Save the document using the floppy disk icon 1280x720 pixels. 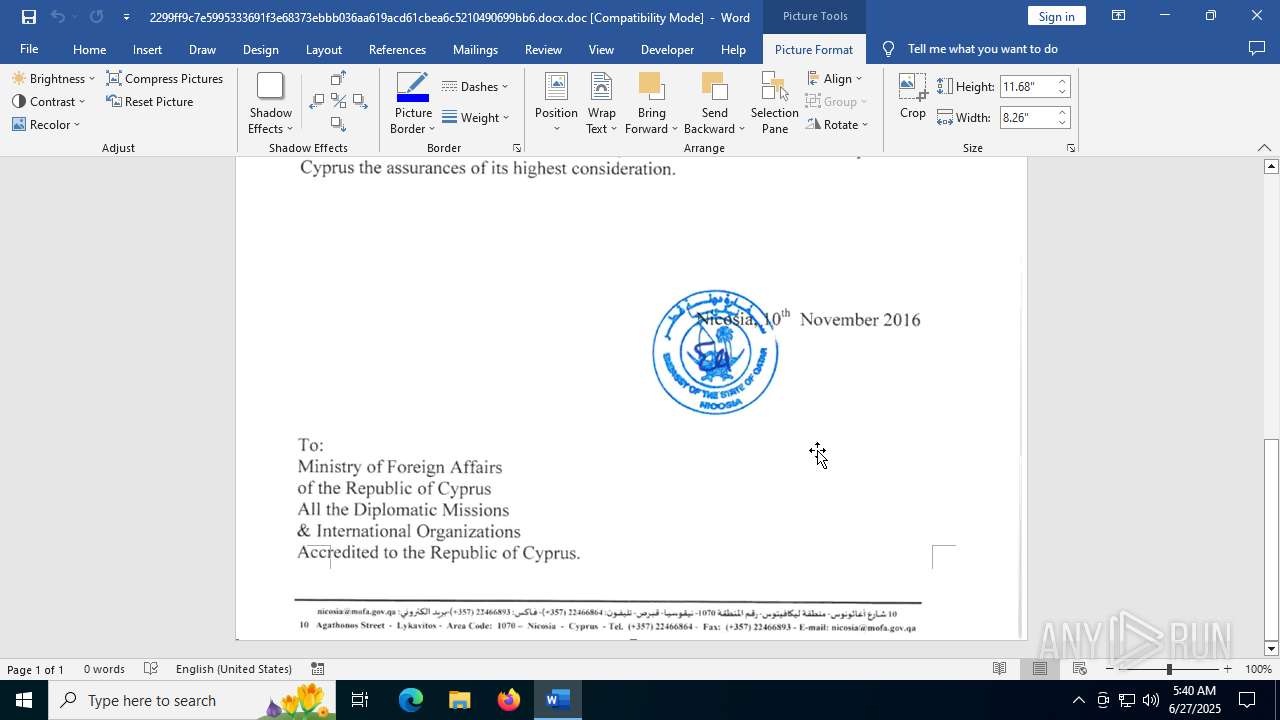(x=29, y=17)
